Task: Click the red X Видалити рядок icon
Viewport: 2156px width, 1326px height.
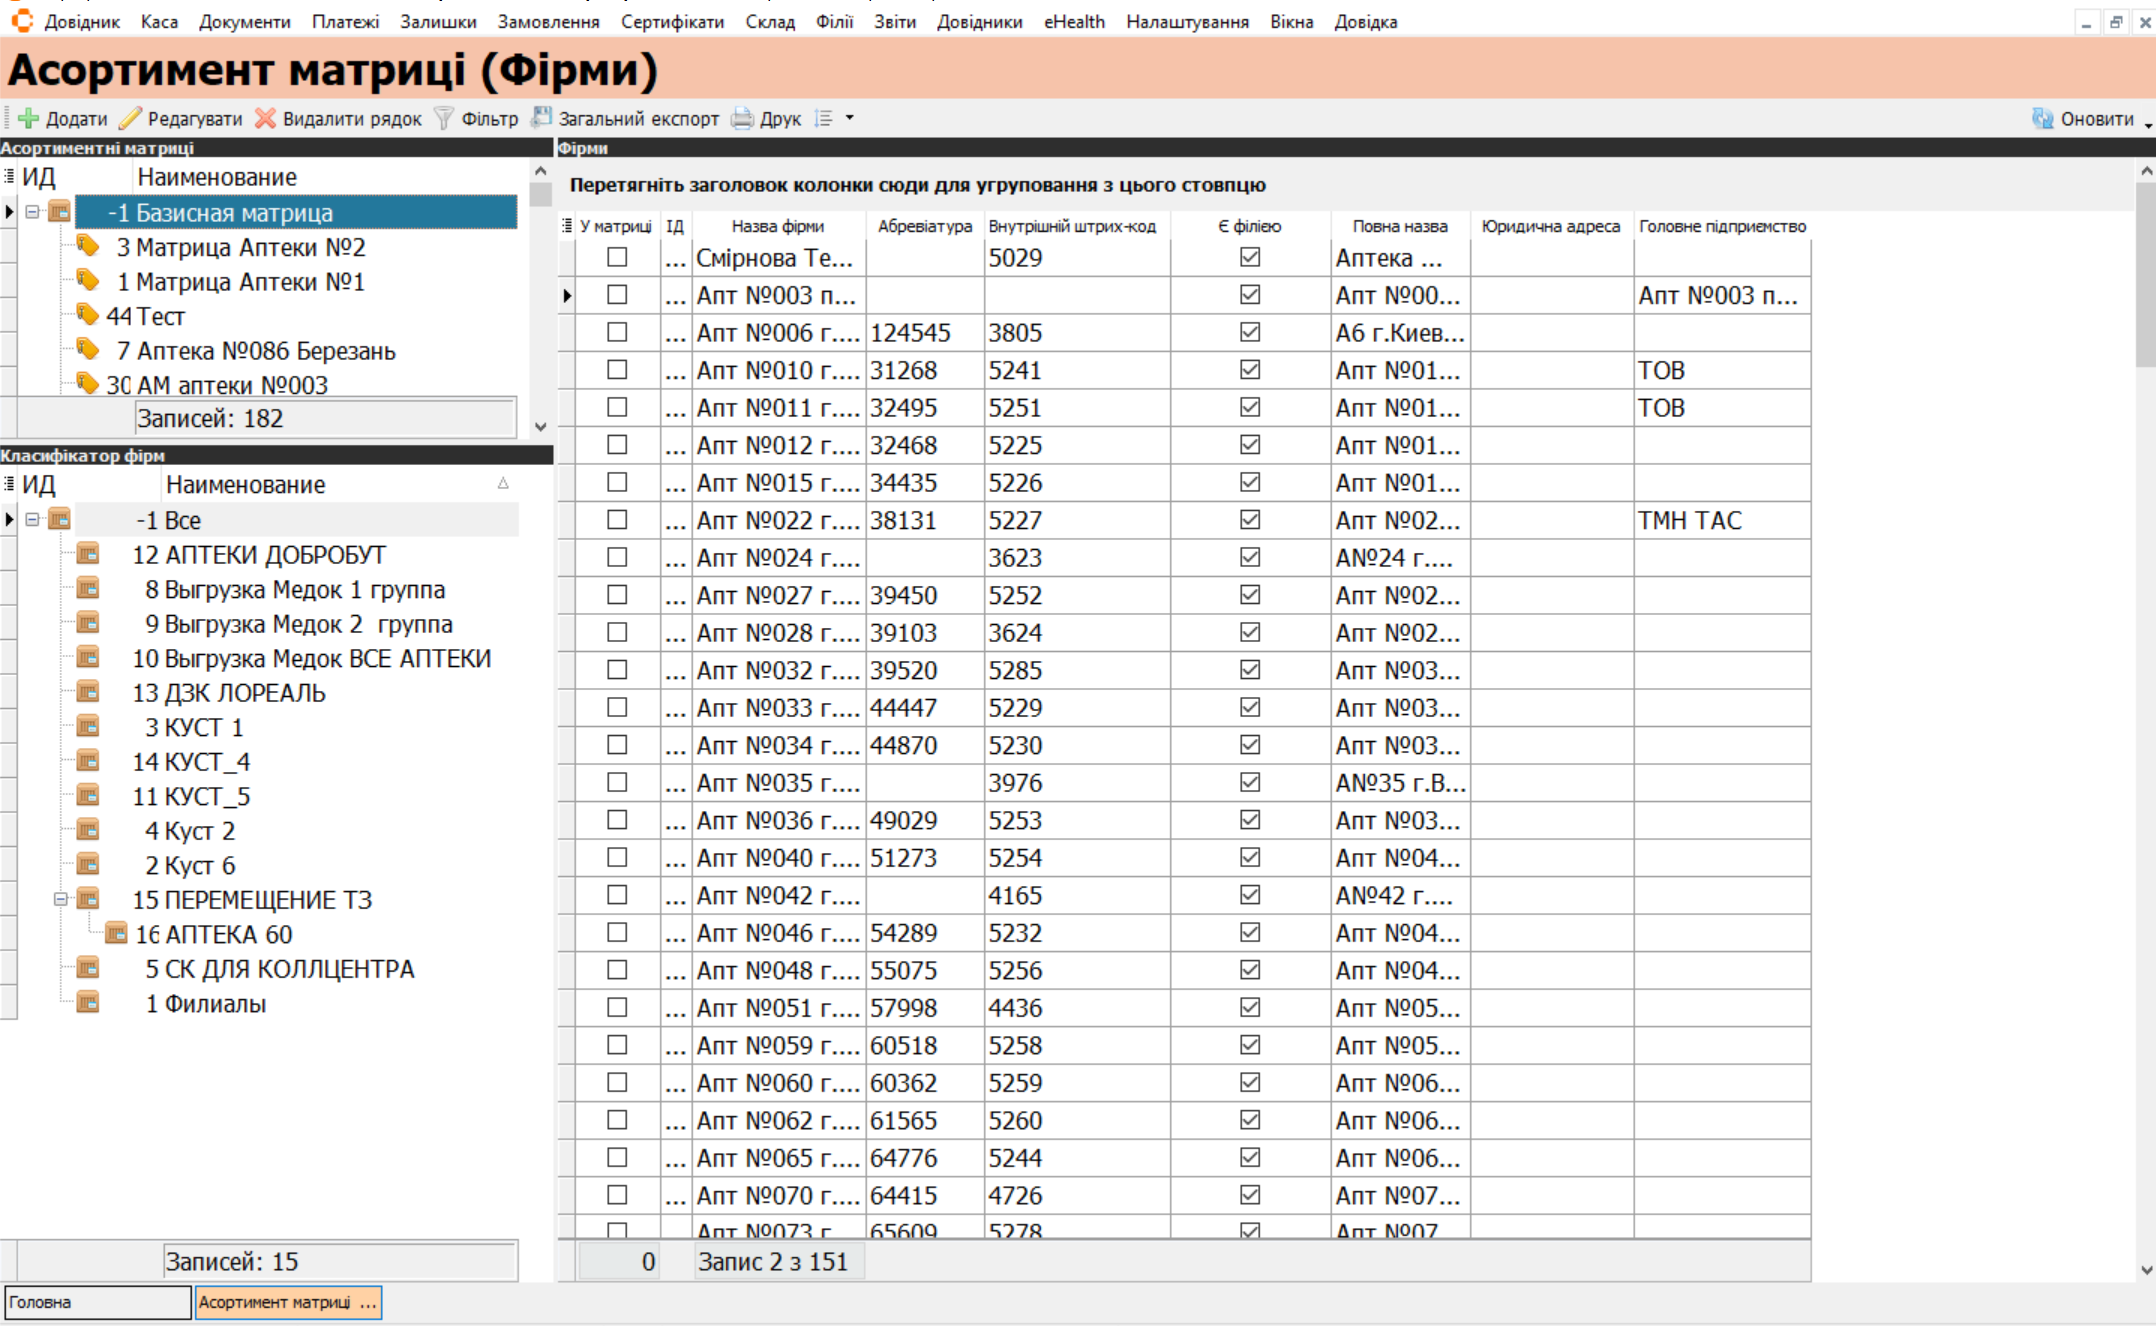Action: point(265,118)
